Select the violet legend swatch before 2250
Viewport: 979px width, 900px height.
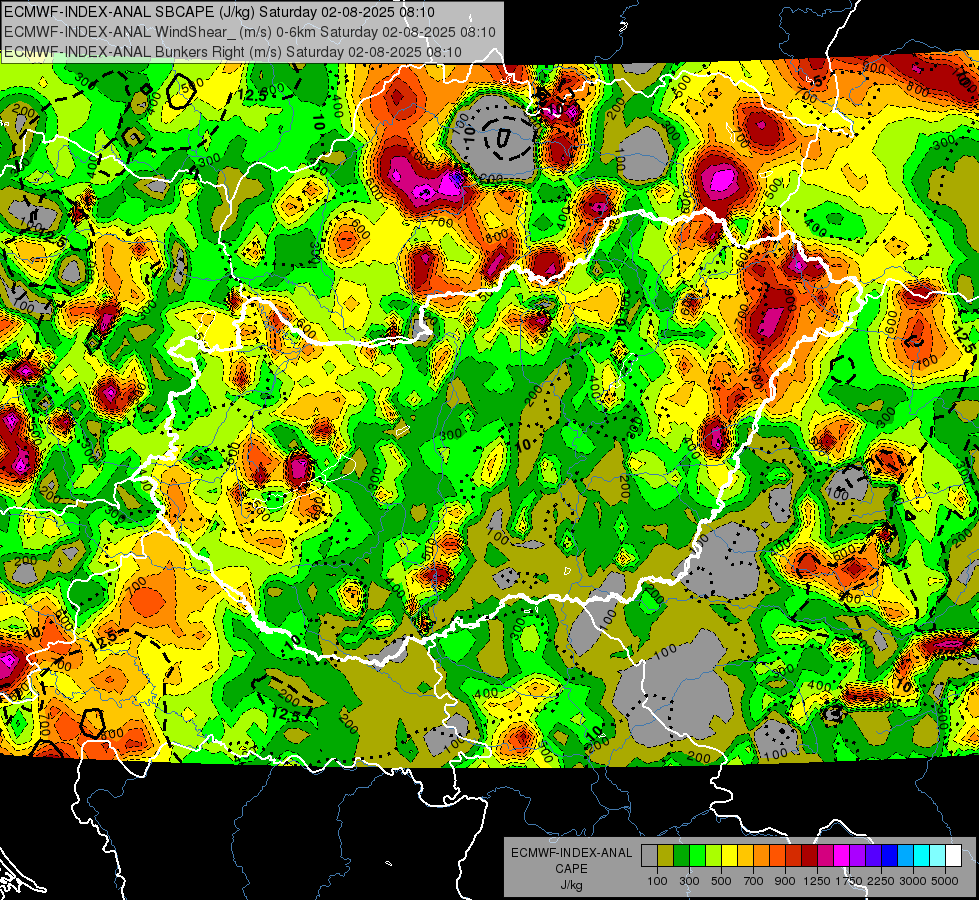click(873, 856)
